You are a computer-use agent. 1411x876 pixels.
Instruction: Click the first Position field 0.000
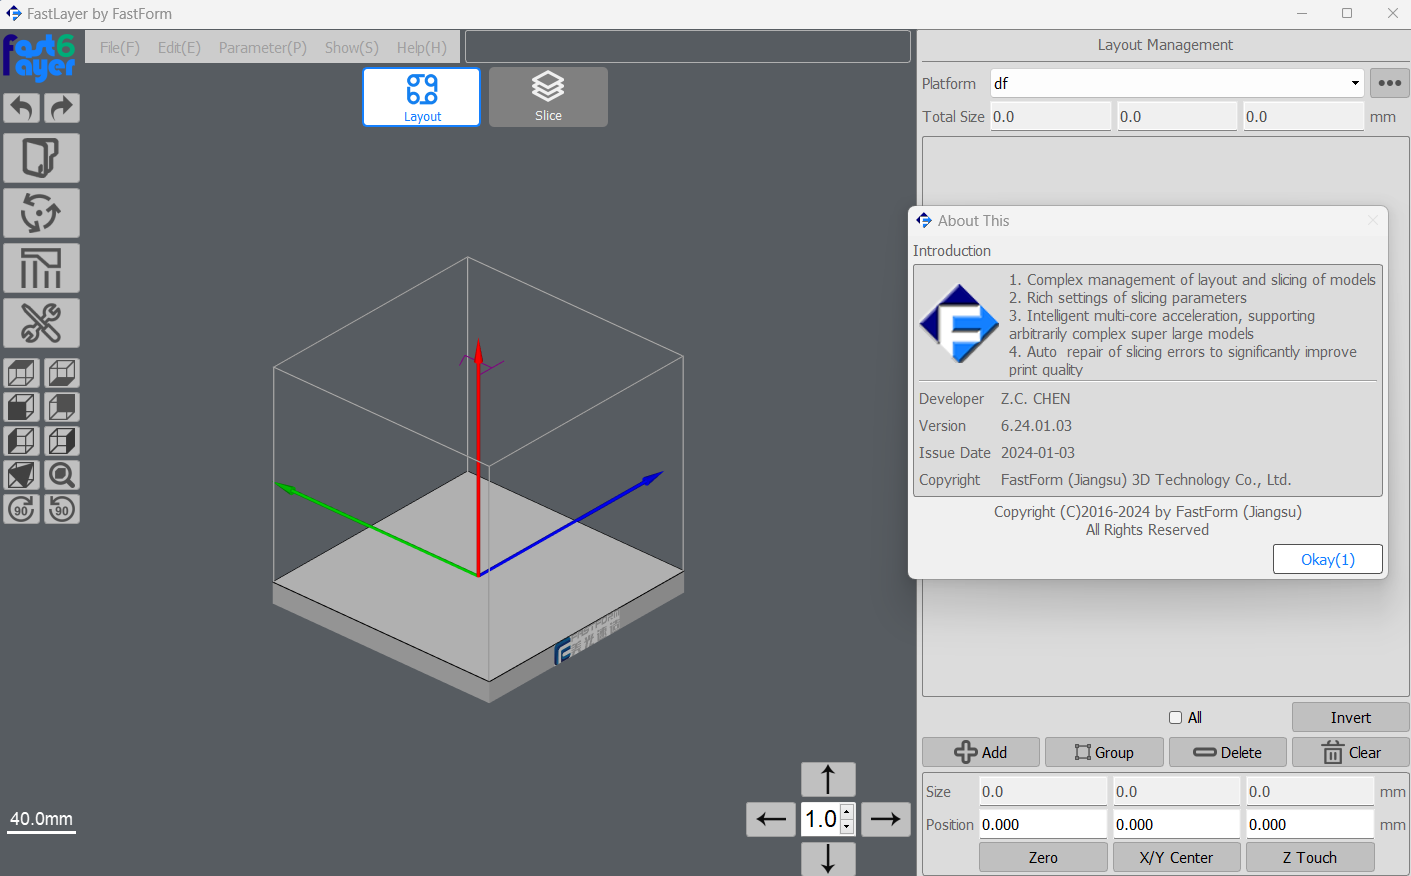click(x=1043, y=824)
